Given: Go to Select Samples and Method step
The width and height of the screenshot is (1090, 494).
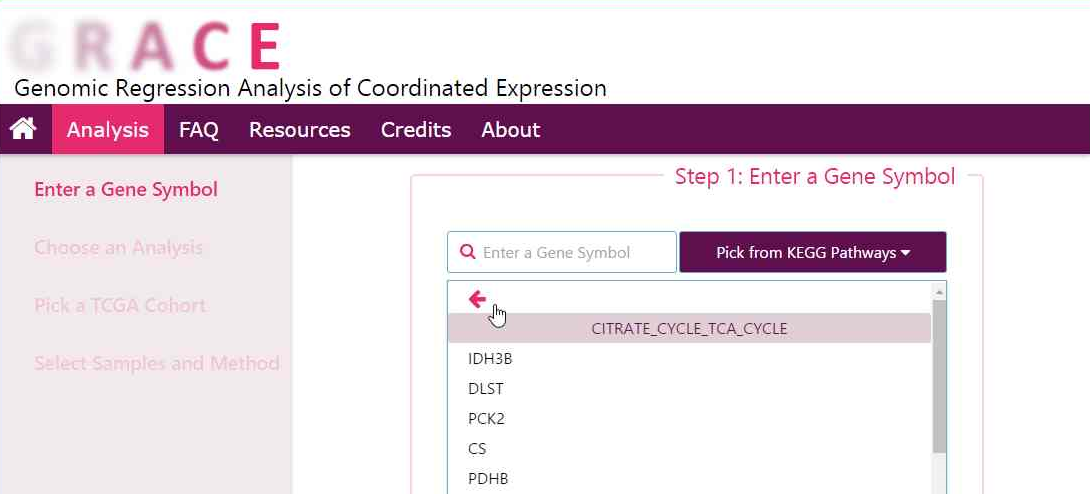Looking at the screenshot, I should [157, 363].
